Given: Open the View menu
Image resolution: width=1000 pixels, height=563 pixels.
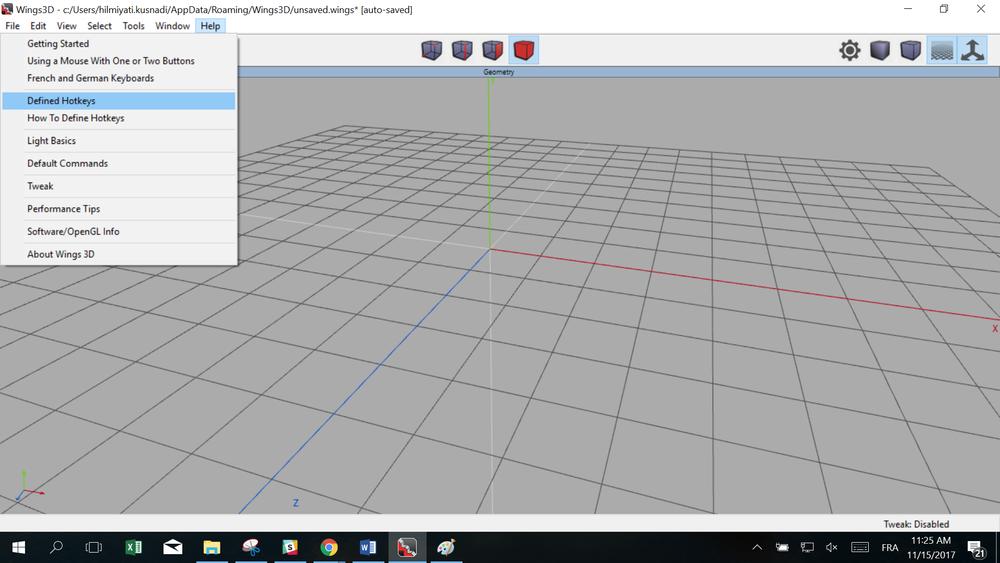Looking at the screenshot, I should [x=66, y=26].
